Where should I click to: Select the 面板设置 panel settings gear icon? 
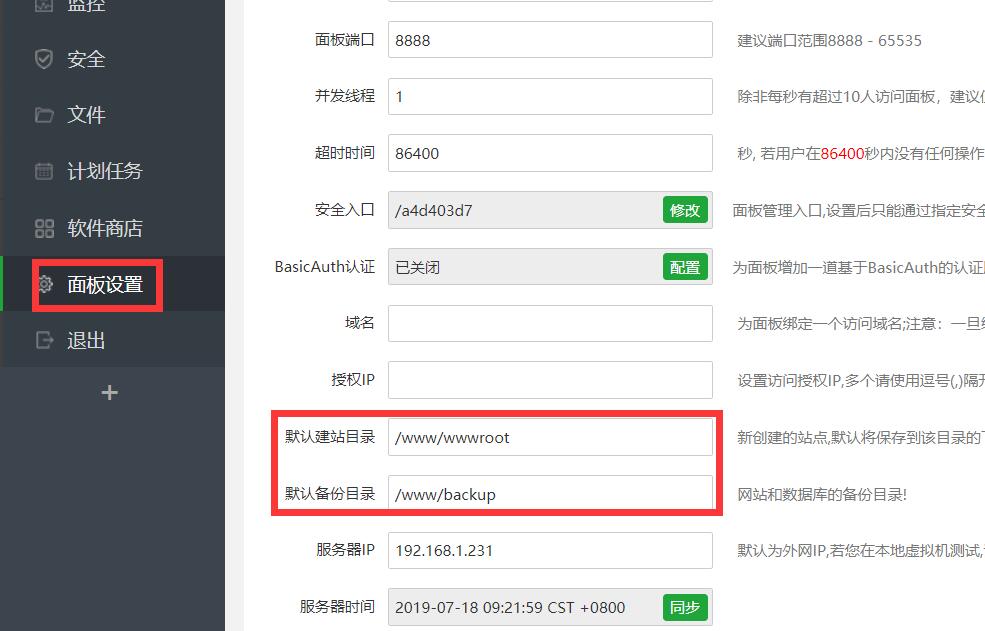[x=44, y=284]
